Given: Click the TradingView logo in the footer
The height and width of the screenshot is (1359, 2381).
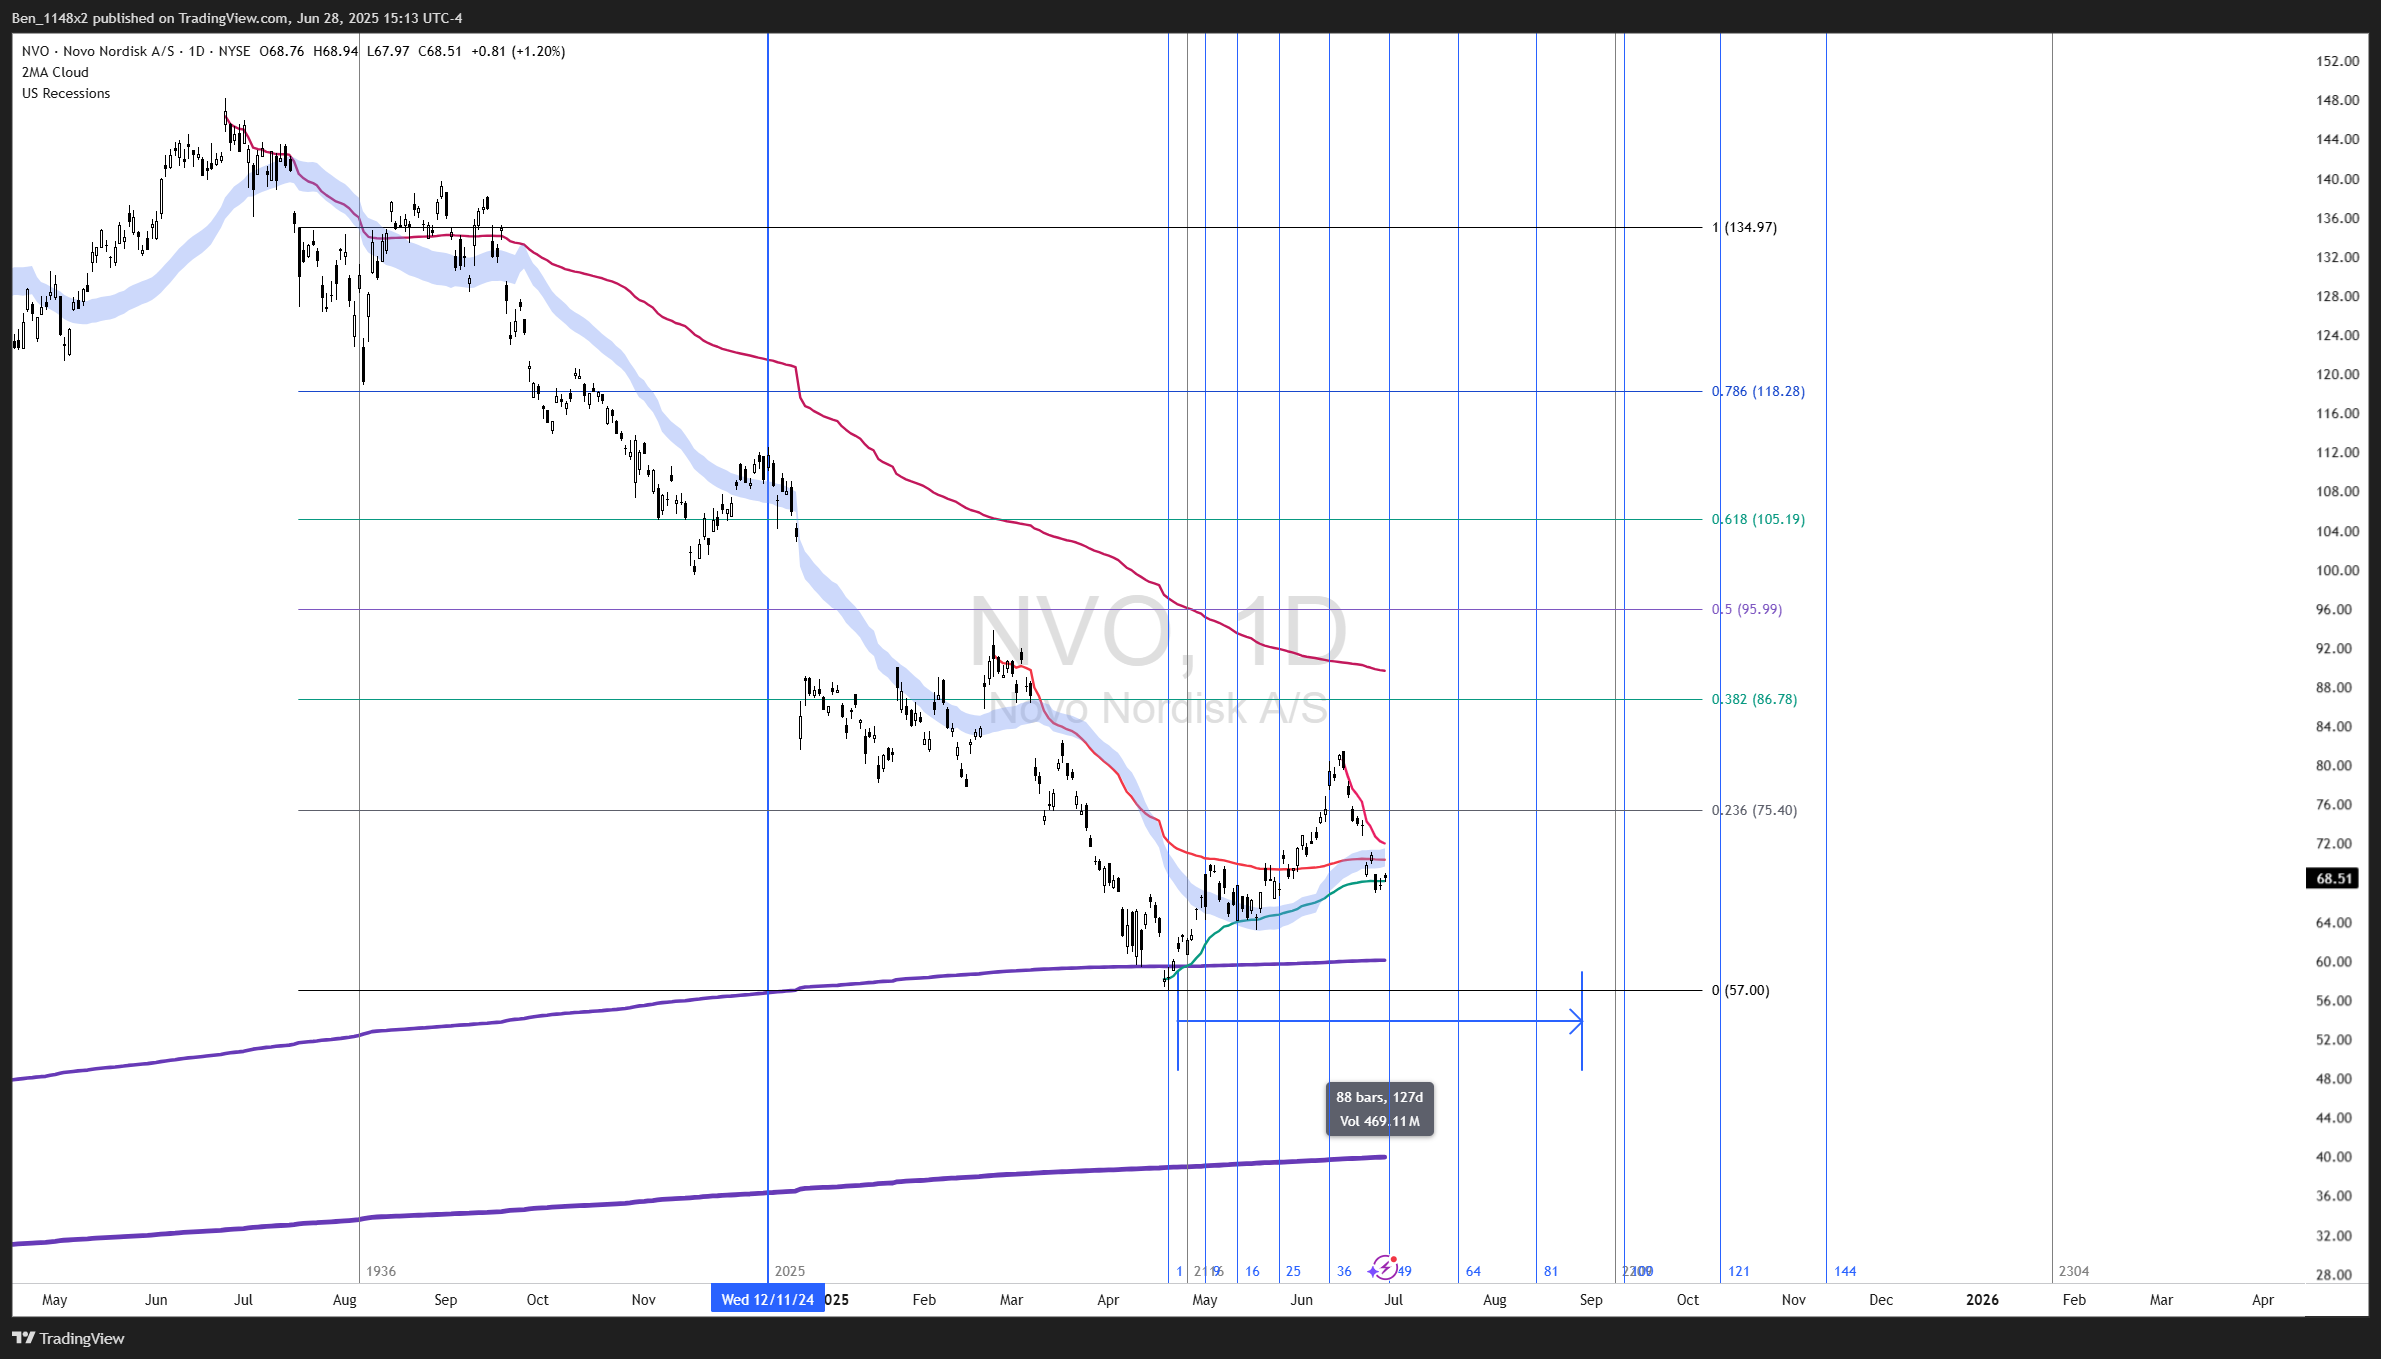Looking at the screenshot, I should (x=68, y=1338).
